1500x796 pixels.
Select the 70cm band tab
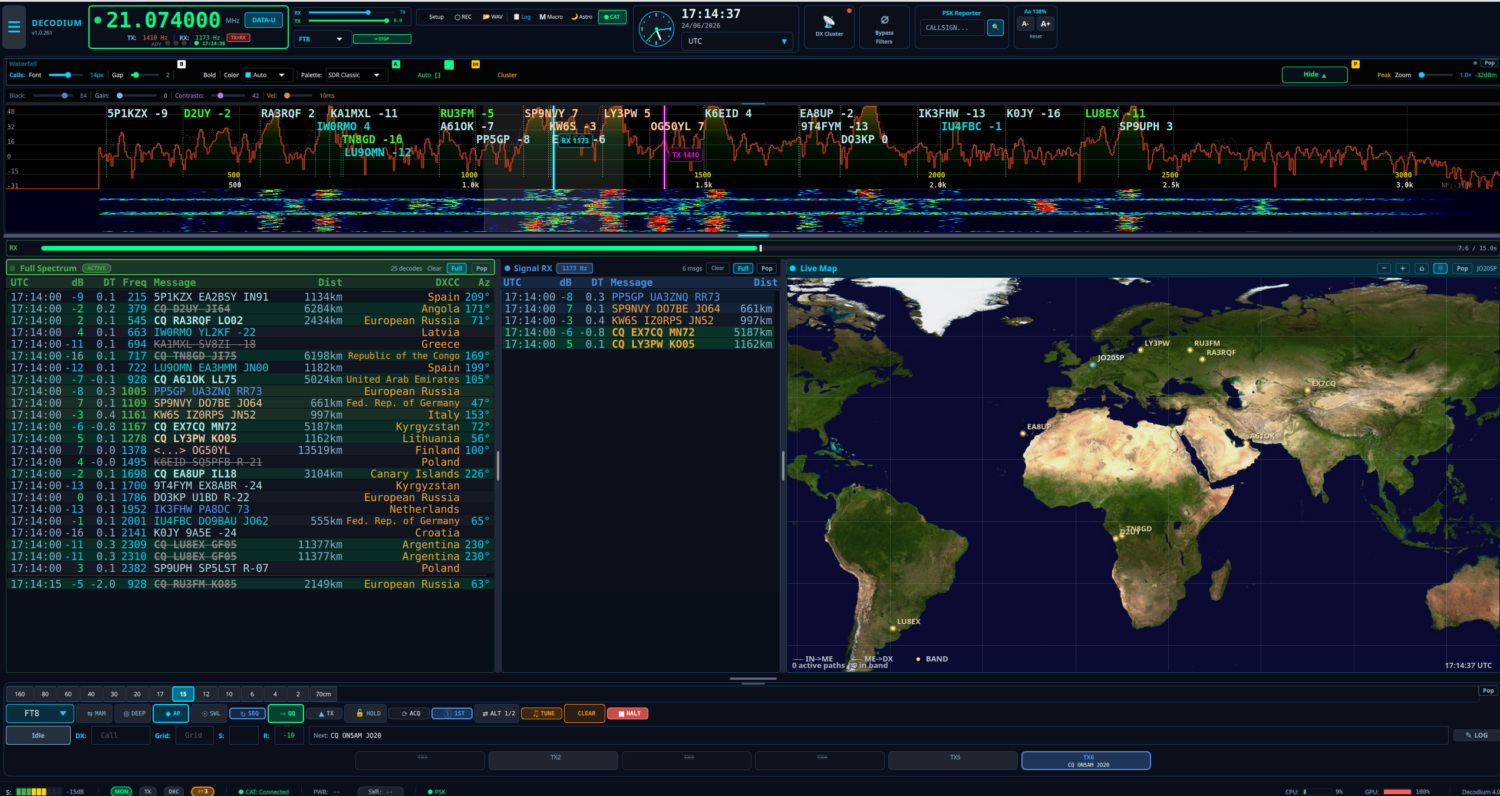click(x=323, y=693)
